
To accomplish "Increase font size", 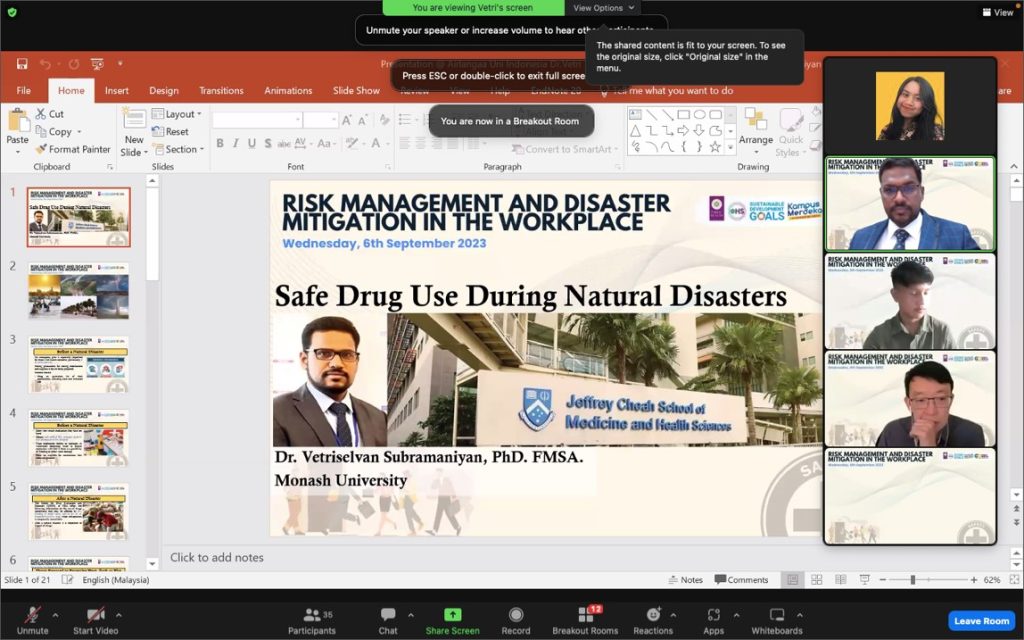I will click(347, 120).
